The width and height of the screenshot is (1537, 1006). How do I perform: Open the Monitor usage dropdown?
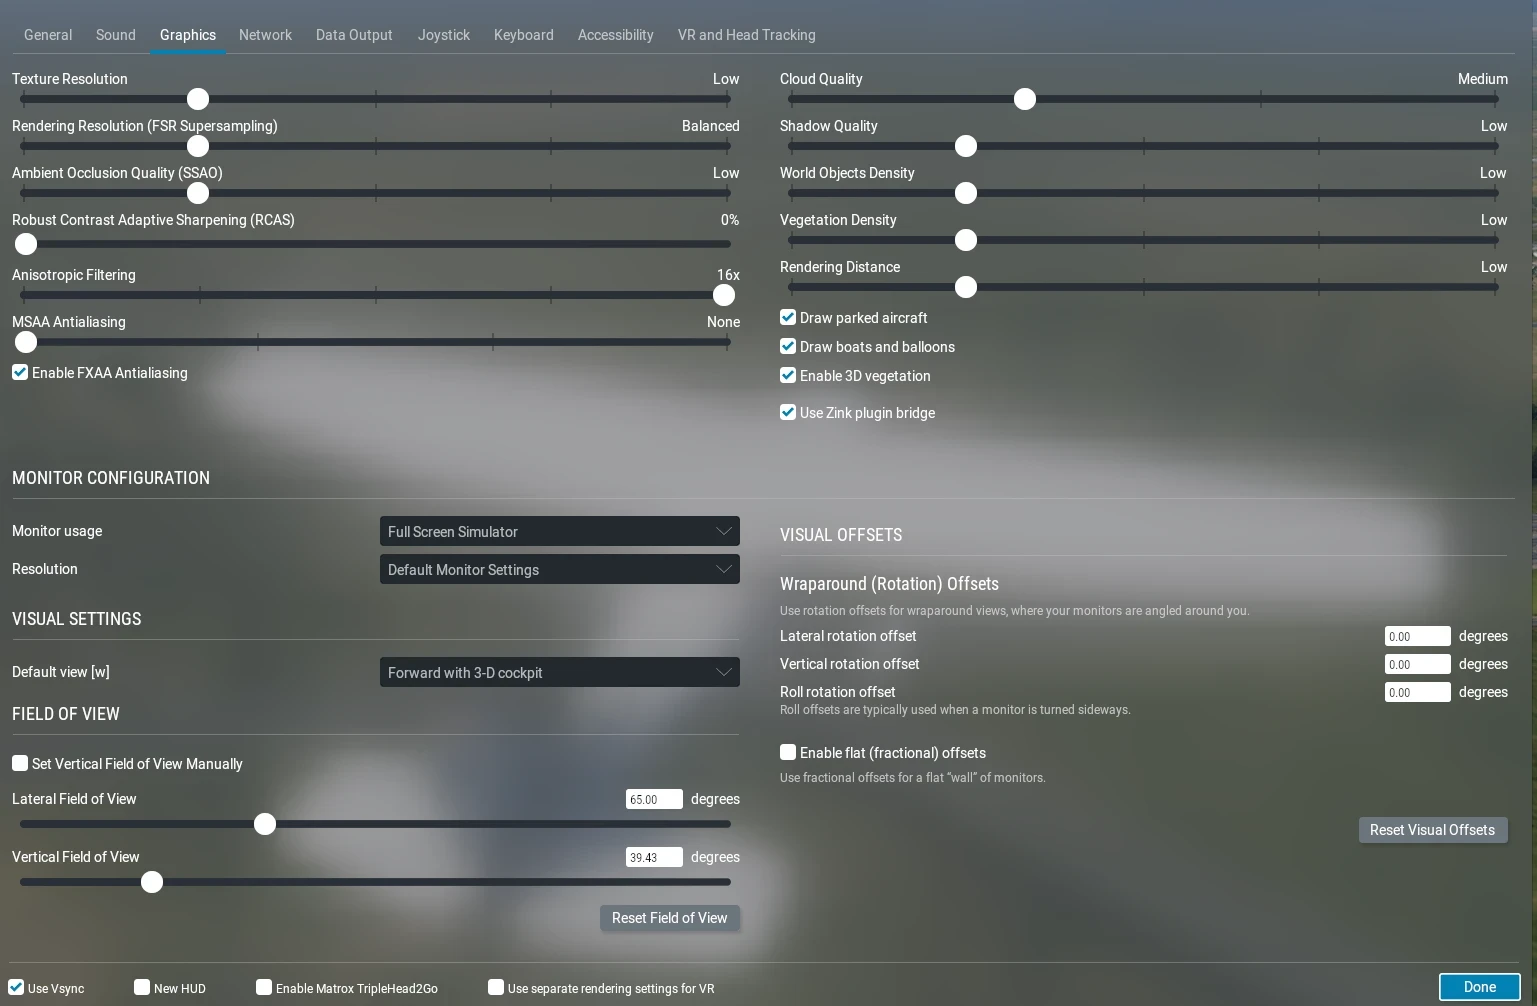click(560, 531)
